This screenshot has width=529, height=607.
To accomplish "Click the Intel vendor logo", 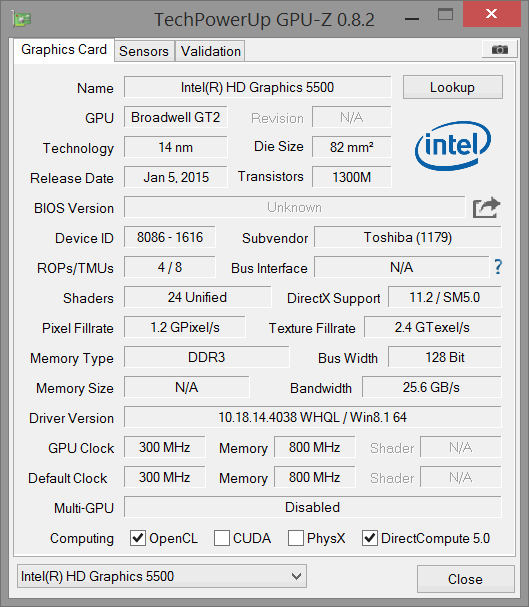I will 453,146.
